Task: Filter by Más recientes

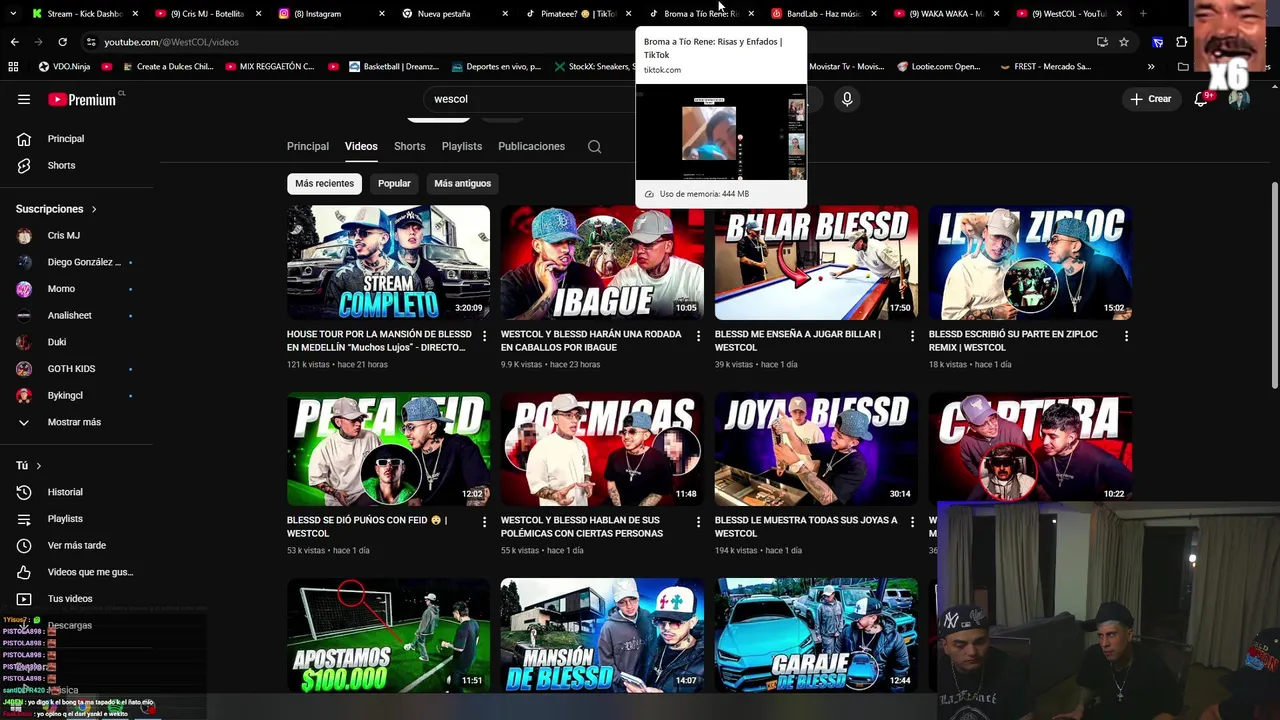Action: coord(324,184)
